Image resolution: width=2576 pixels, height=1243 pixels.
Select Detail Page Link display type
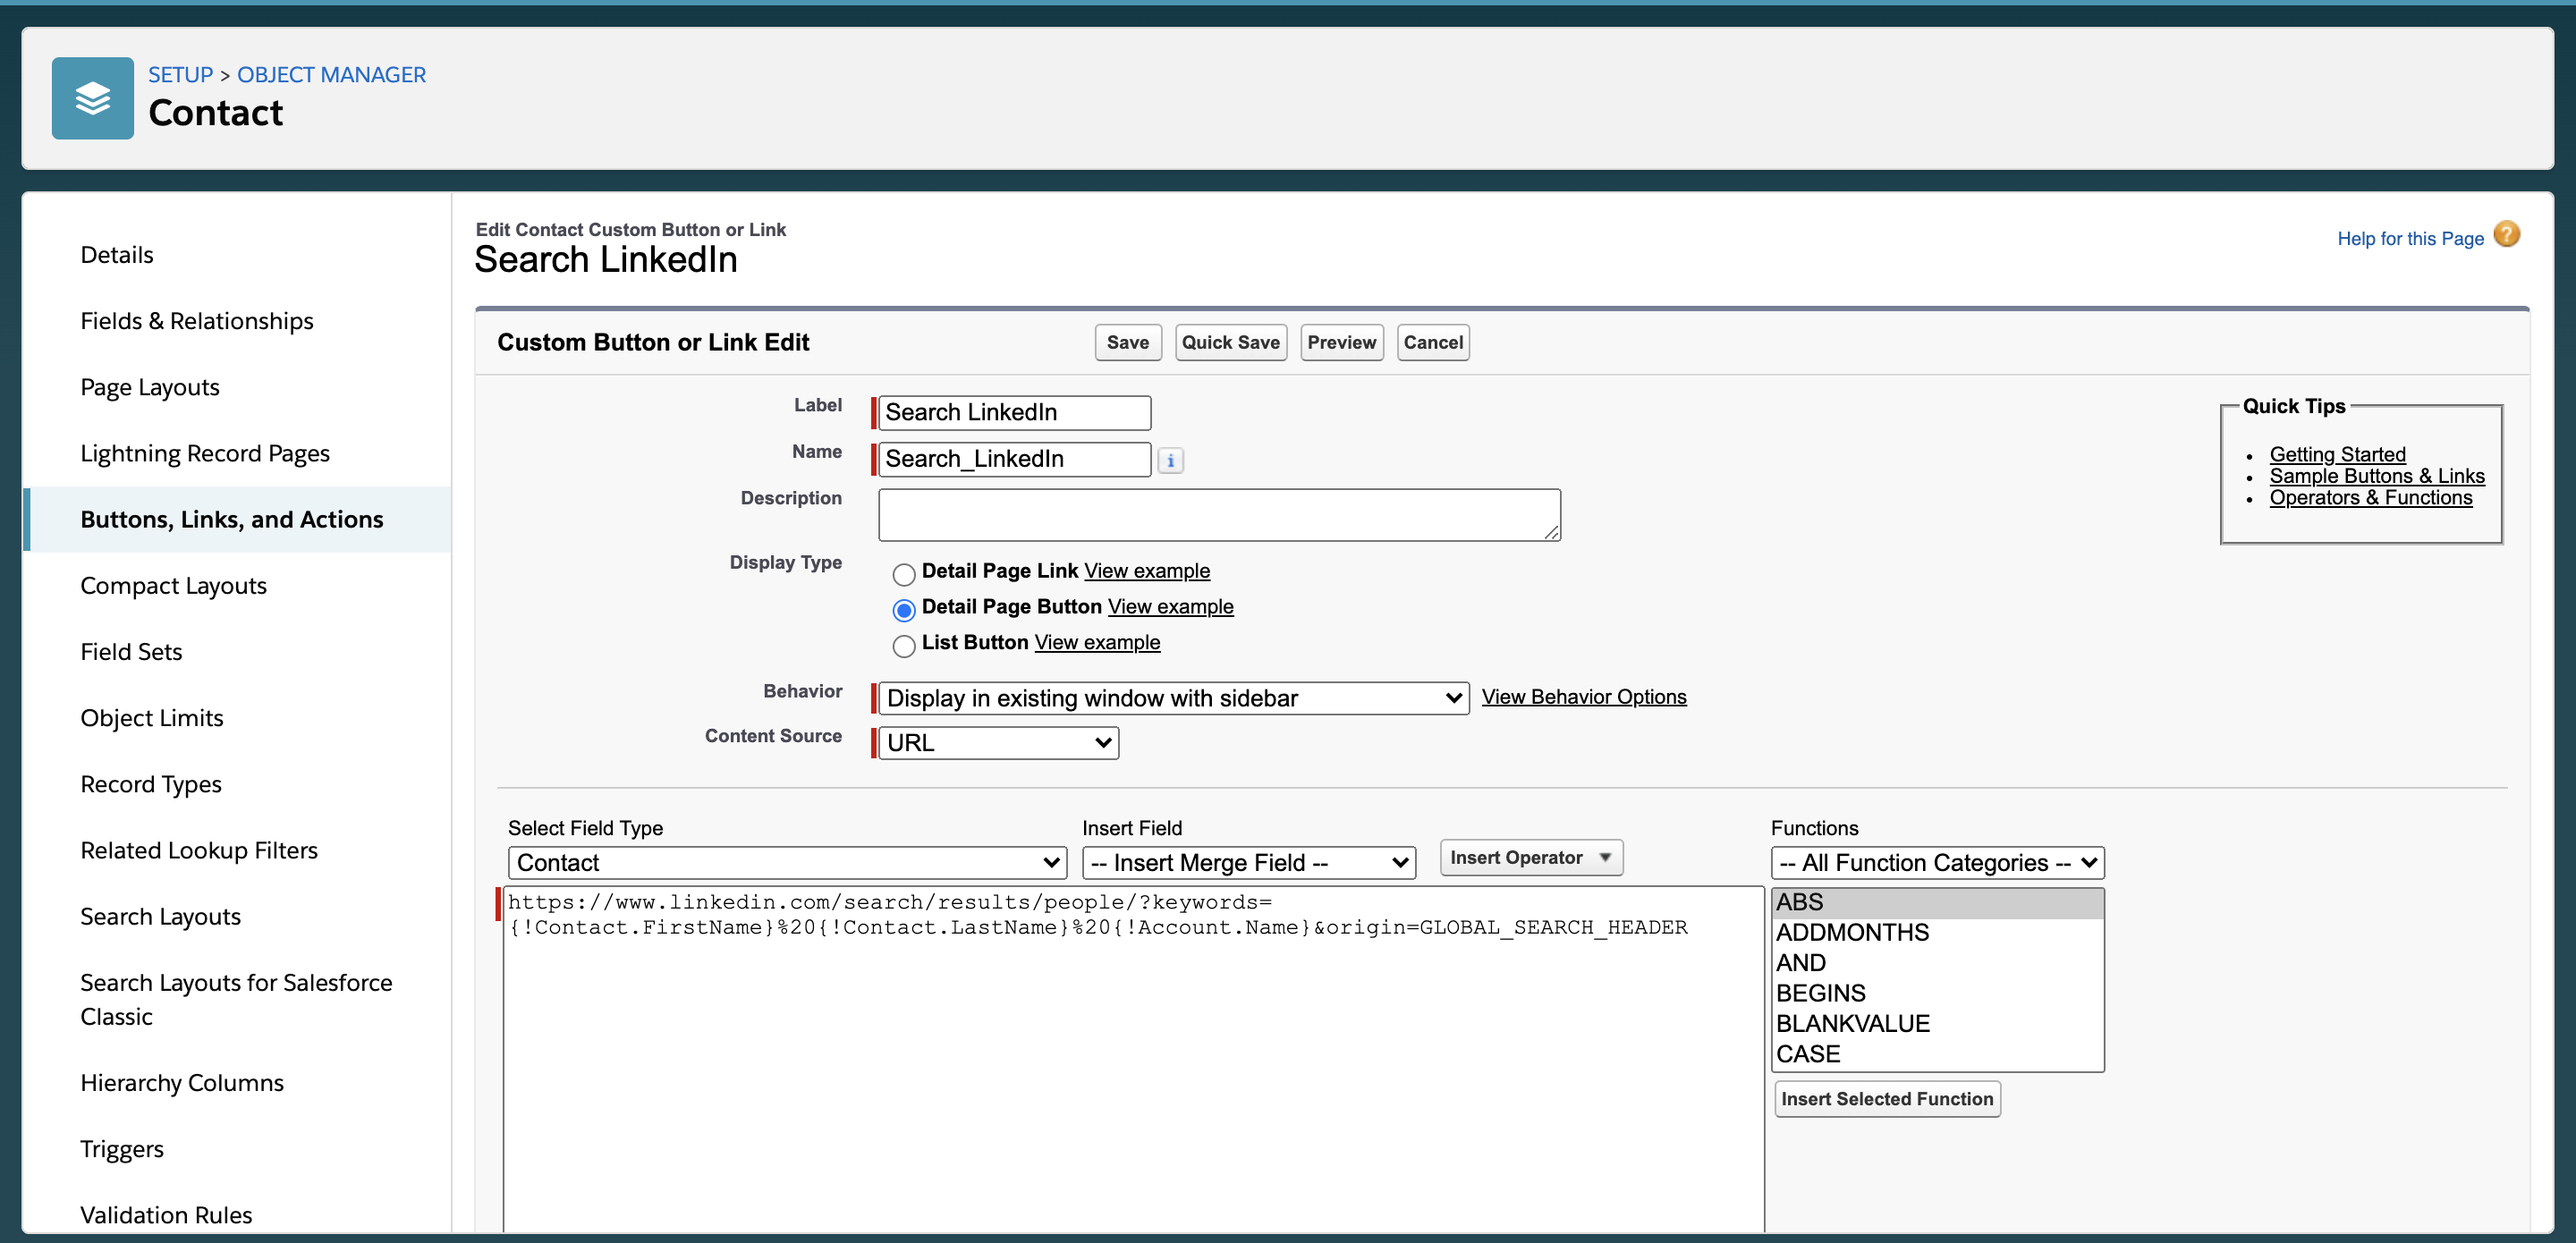pos(903,574)
